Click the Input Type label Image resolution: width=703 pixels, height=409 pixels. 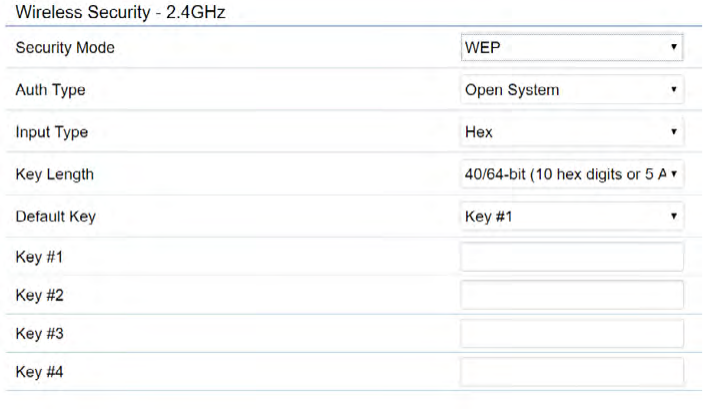(51, 132)
